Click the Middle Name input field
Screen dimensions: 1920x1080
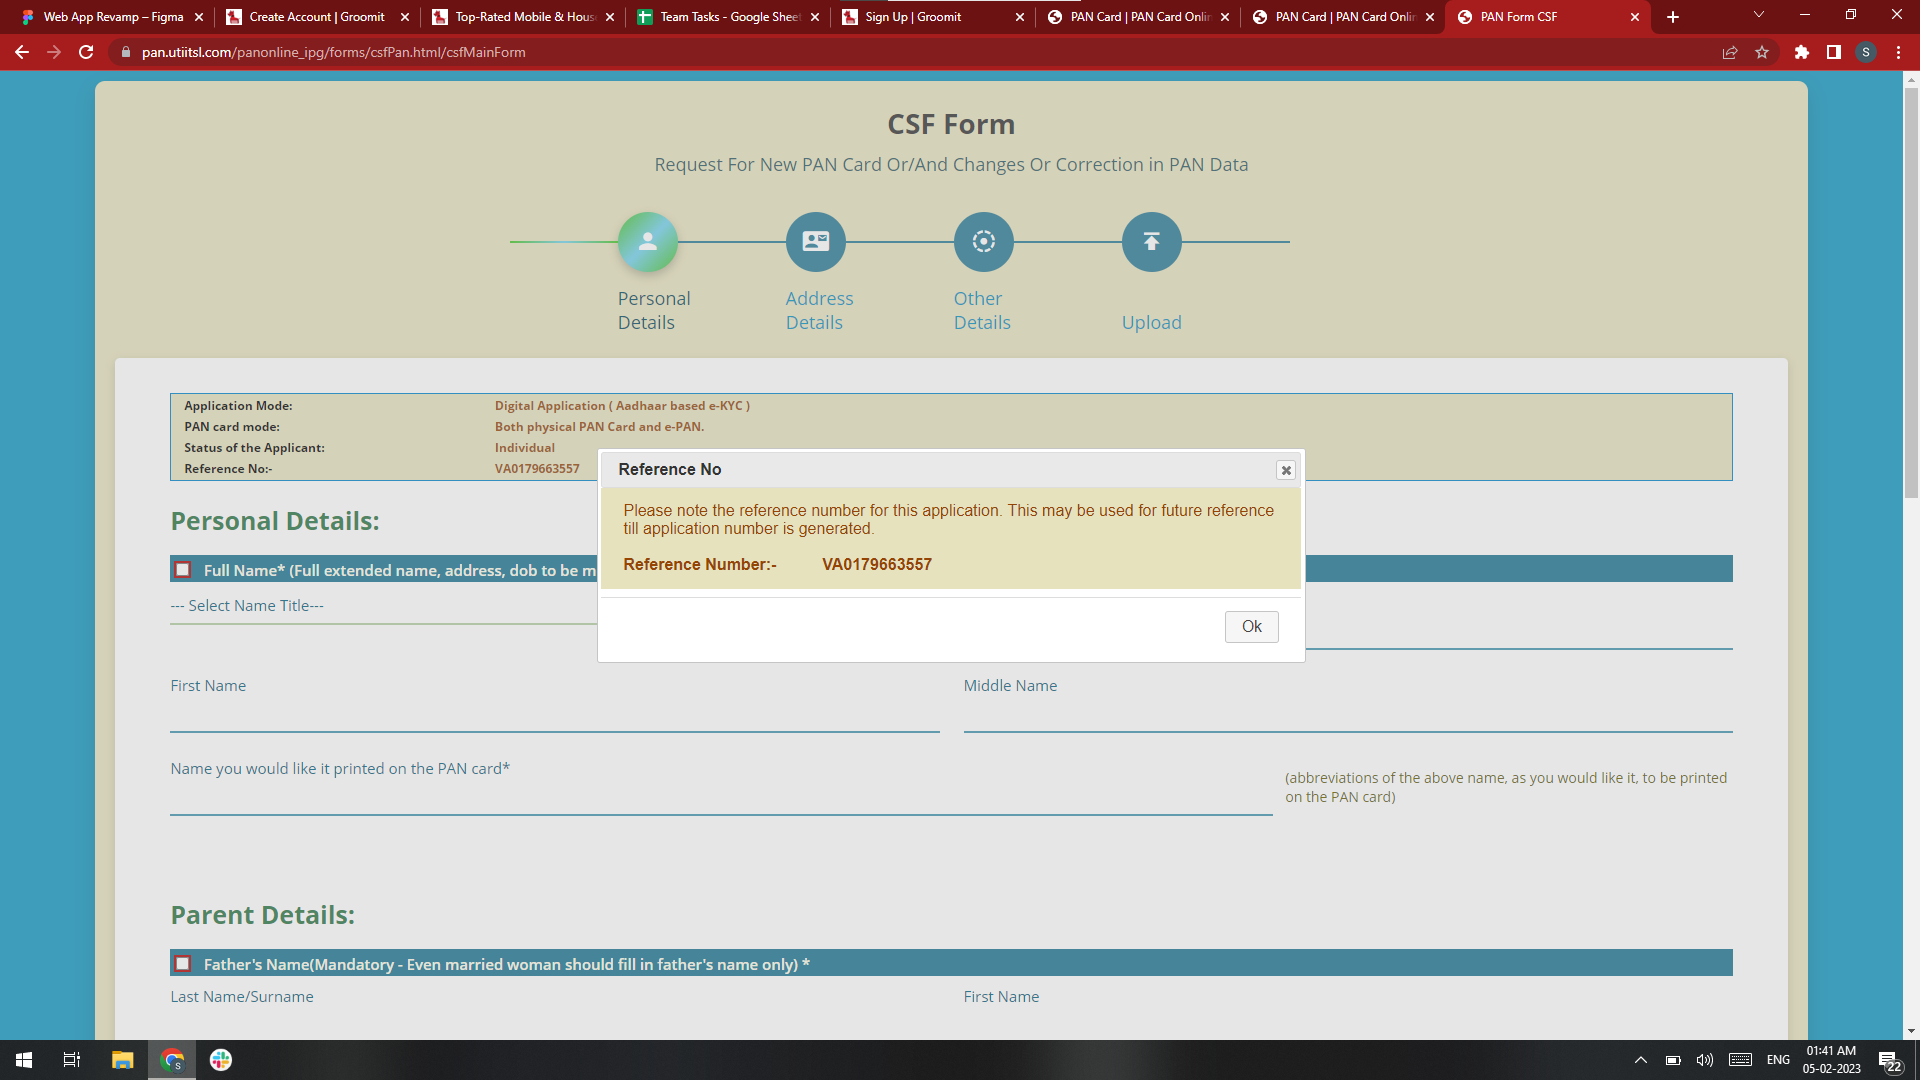click(x=1347, y=716)
